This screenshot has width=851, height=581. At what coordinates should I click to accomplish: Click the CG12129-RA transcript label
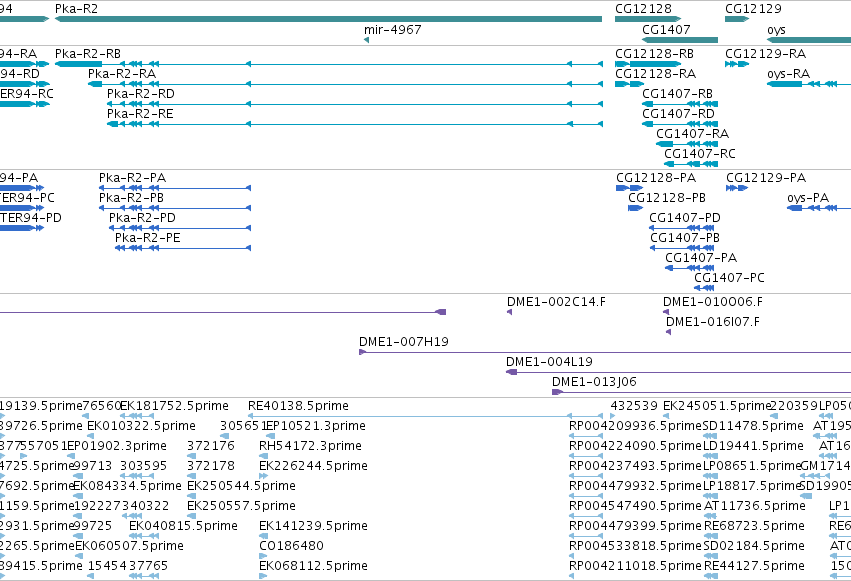click(x=765, y=54)
